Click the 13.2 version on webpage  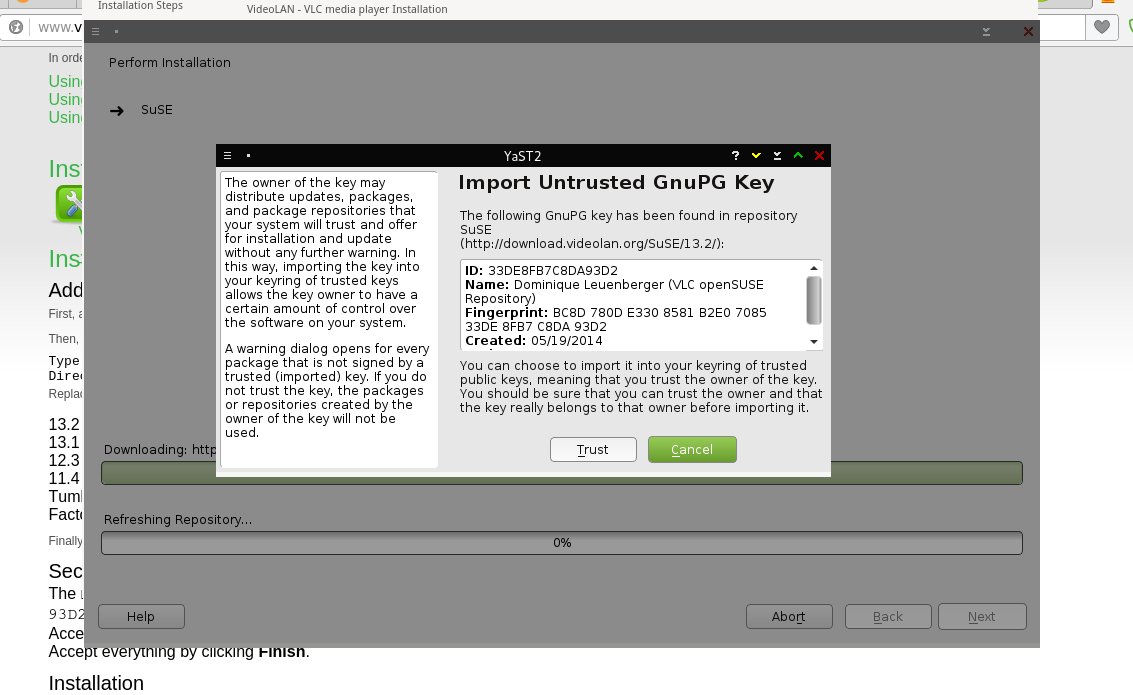pos(64,424)
